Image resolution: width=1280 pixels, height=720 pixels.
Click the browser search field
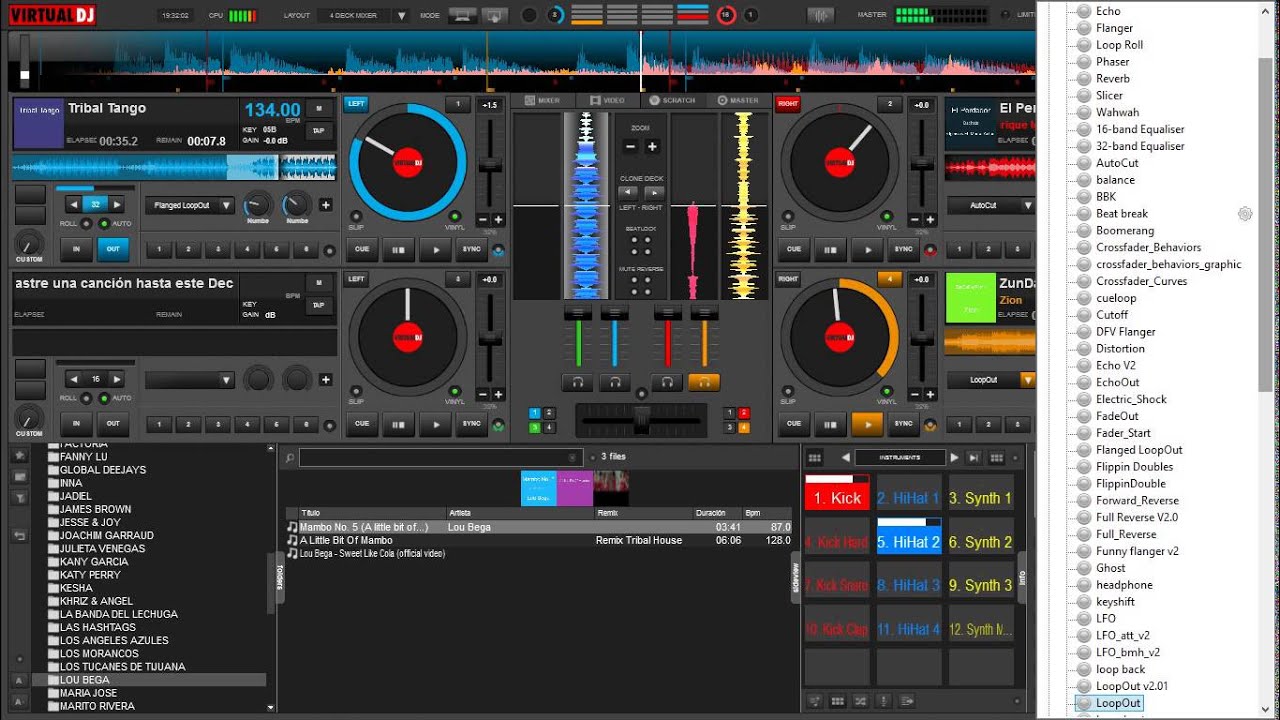pyautogui.click(x=443, y=458)
